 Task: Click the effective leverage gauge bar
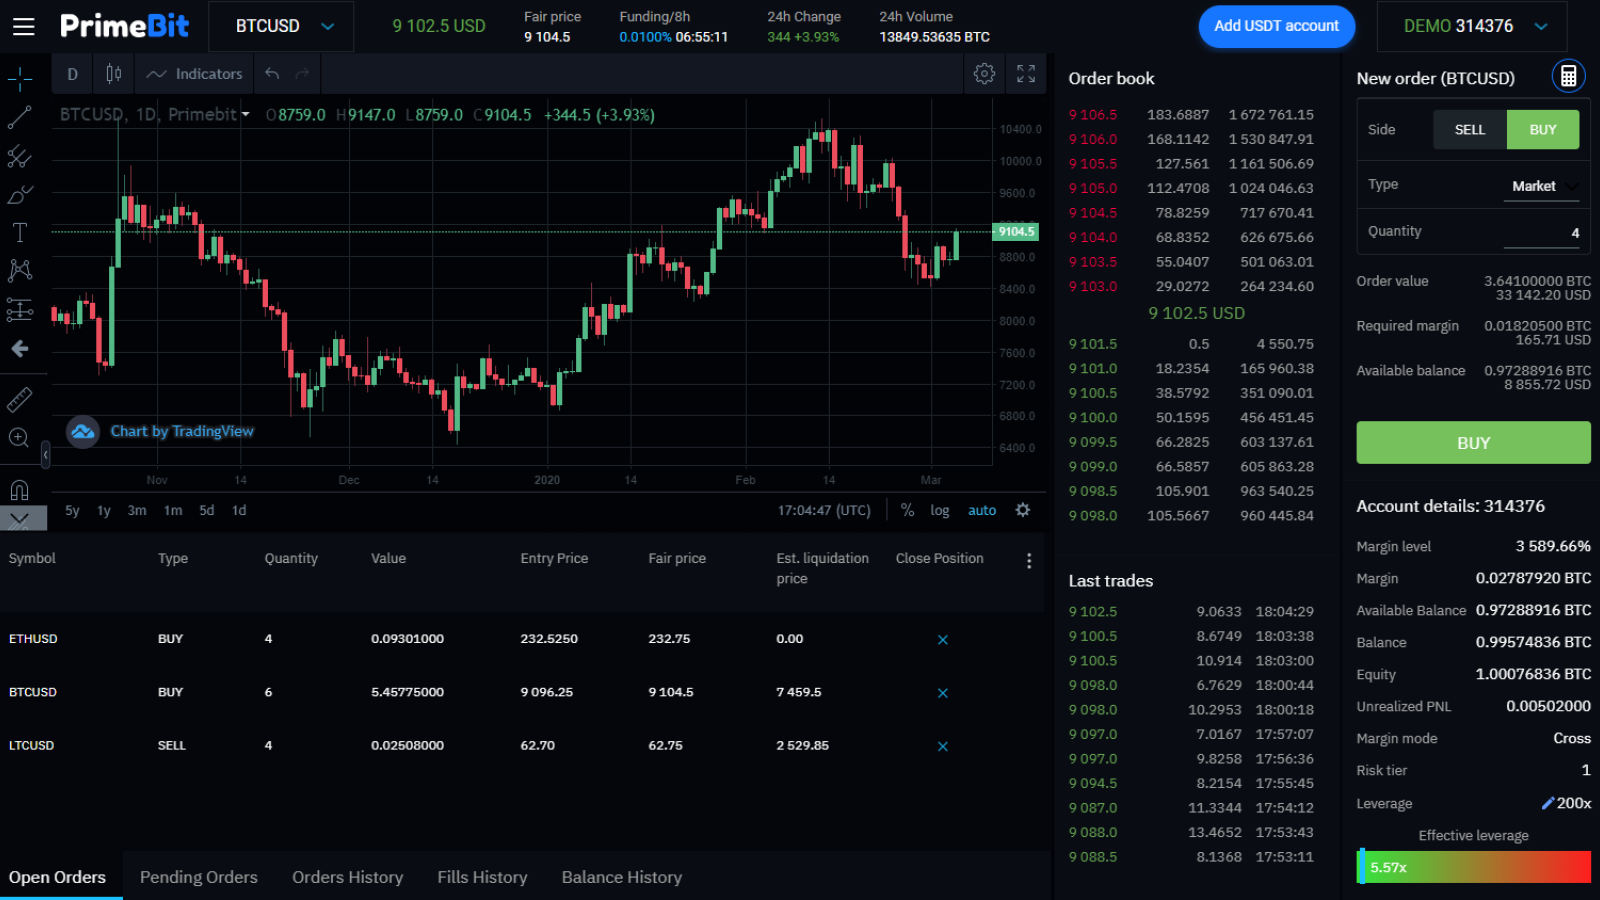[1473, 867]
